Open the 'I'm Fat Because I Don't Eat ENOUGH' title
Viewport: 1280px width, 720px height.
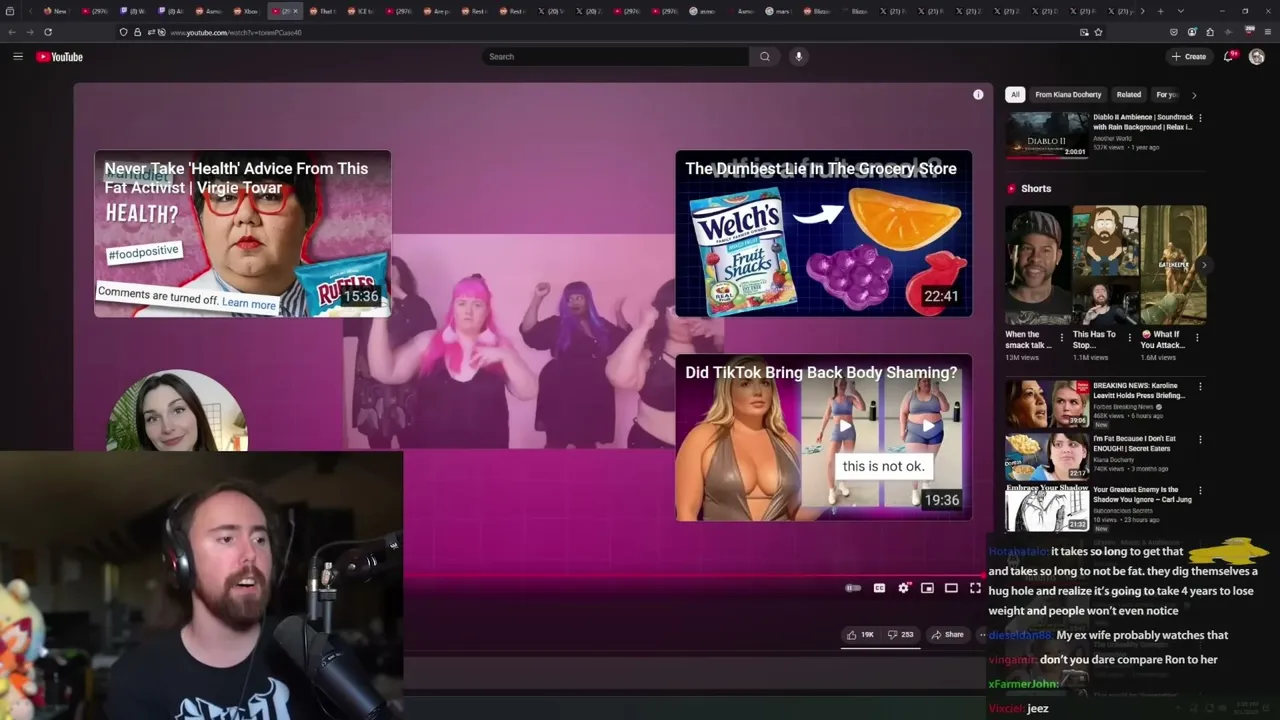coord(1134,444)
